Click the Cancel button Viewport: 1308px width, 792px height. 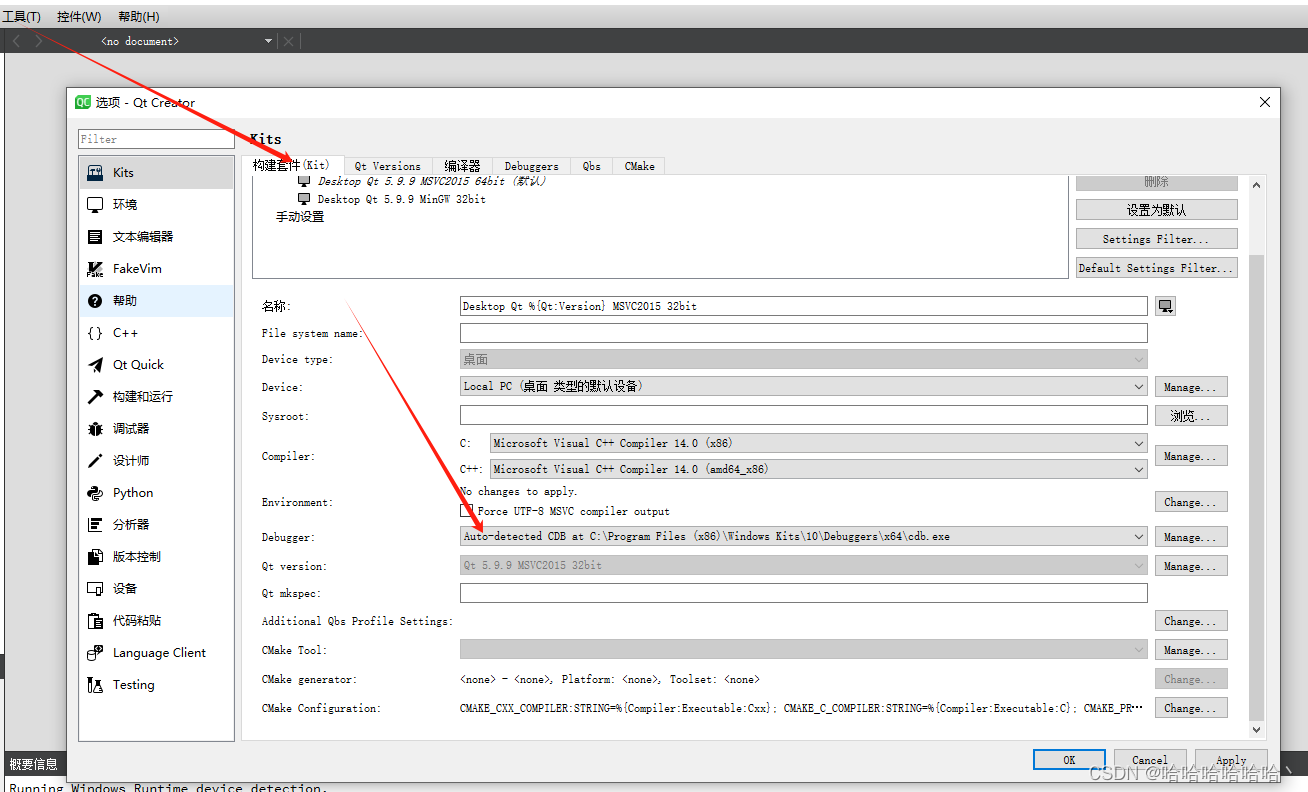(1149, 760)
